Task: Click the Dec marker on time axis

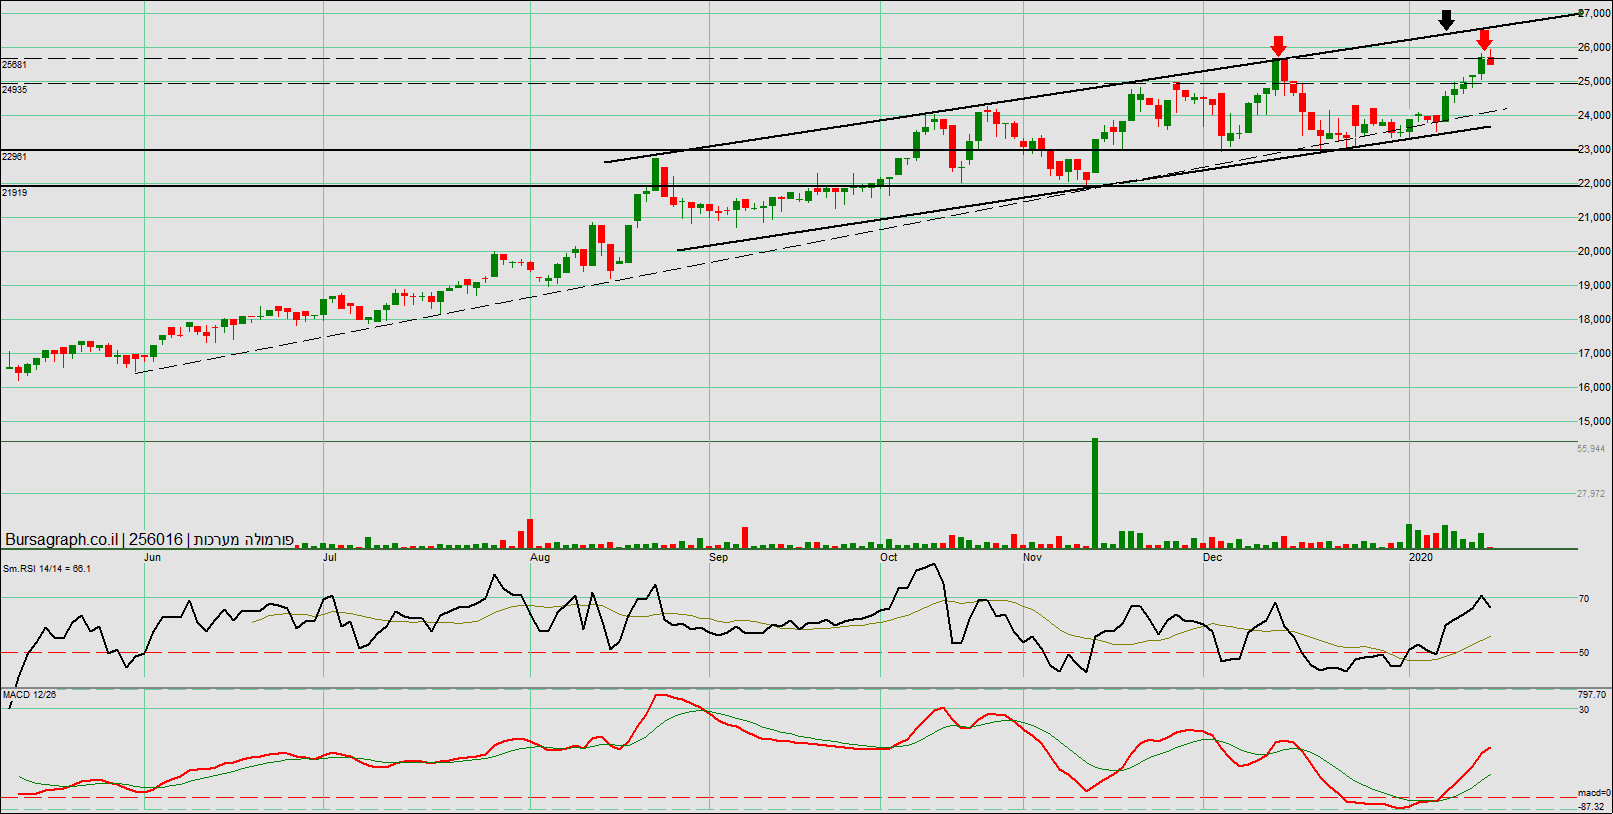Action: [x=1212, y=558]
